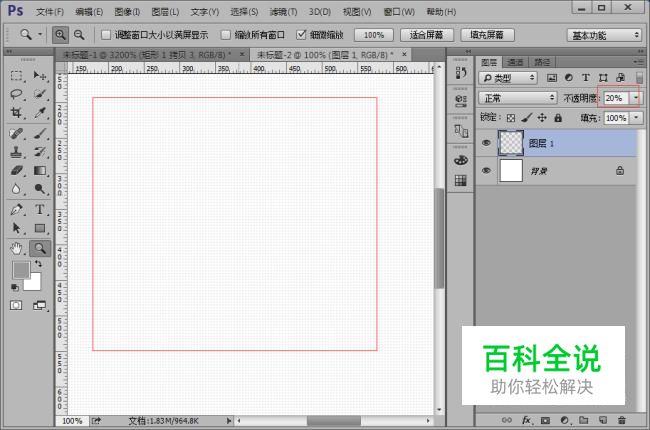
Task: Switch to the 路径 panel tab
Action: click(542, 62)
